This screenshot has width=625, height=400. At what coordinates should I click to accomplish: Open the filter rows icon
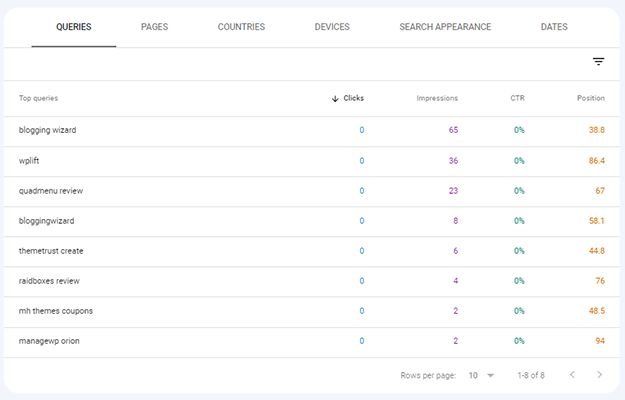pos(598,62)
